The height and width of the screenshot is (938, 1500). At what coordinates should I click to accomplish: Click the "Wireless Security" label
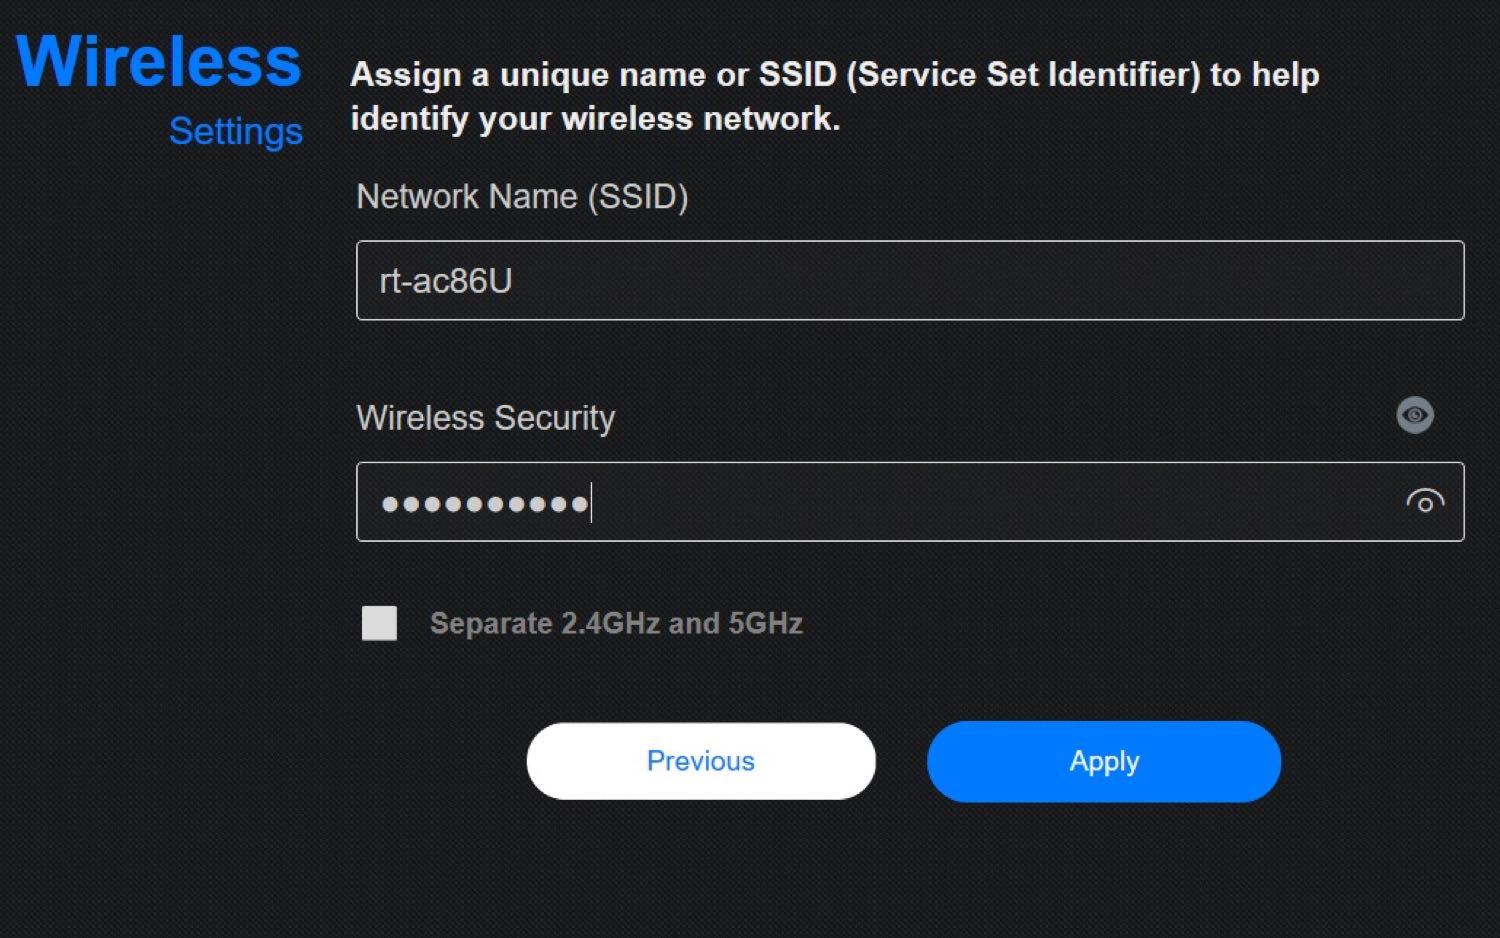[x=485, y=418]
